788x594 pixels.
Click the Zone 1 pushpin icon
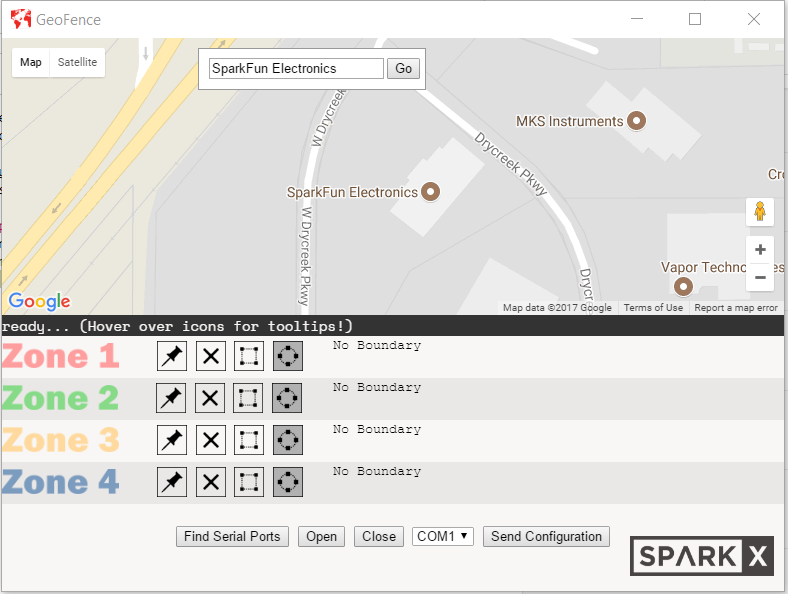pyautogui.click(x=172, y=356)
